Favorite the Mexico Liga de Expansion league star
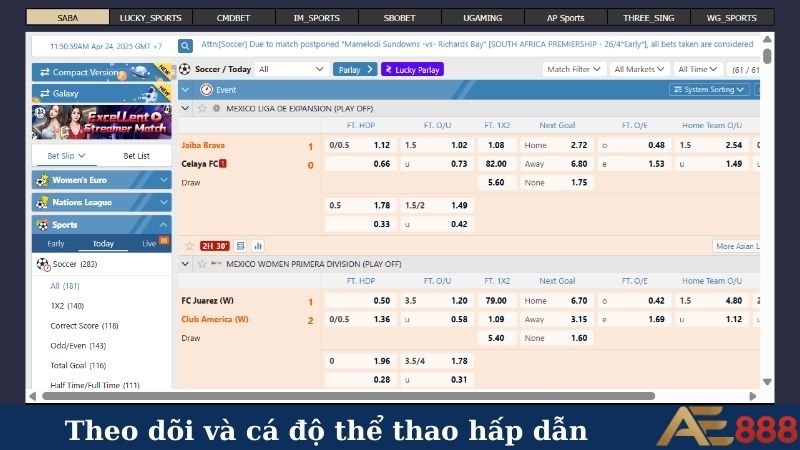Image resolution: width=800 pixels, height=450 pixels. pyautogui.click(x=202, y=109)
